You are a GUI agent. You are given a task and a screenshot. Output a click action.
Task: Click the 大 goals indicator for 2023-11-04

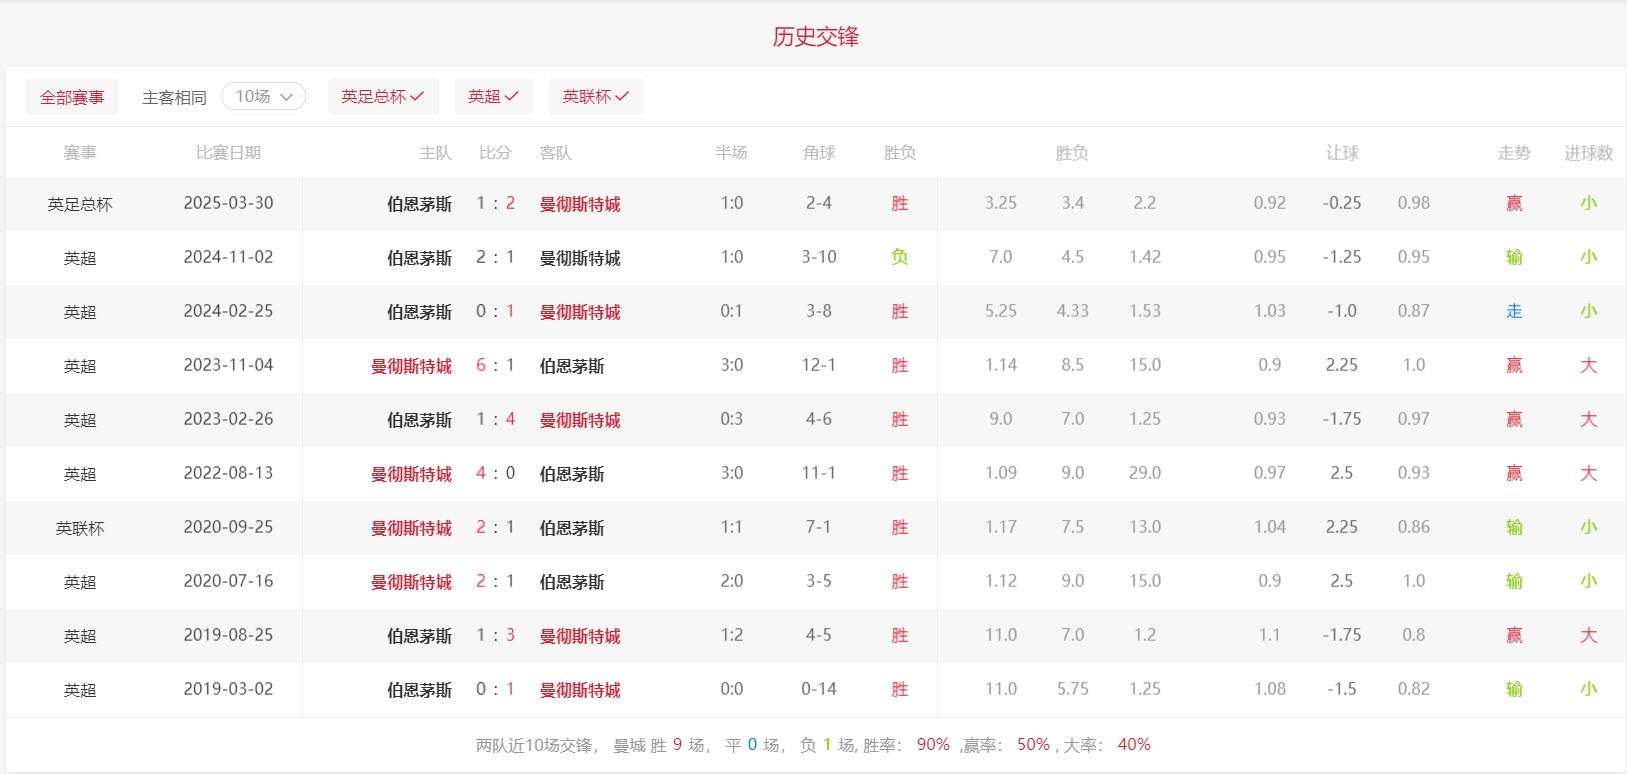(x=1588, y=366)
